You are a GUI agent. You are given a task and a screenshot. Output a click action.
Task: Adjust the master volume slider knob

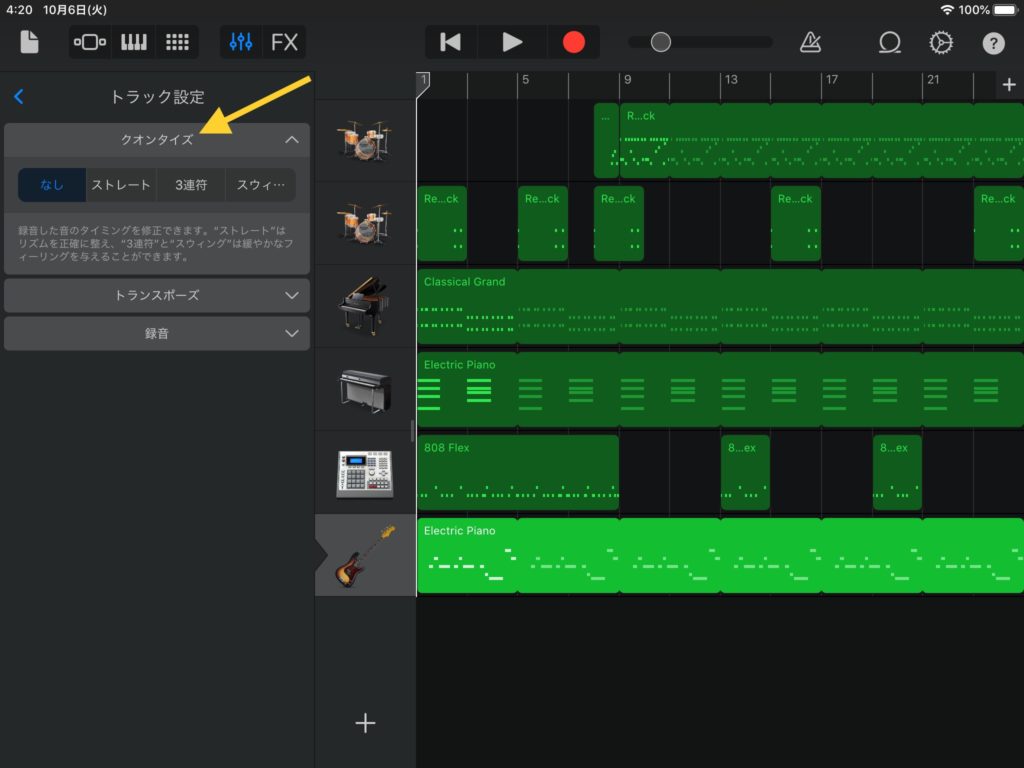click(x=660, y=42)
